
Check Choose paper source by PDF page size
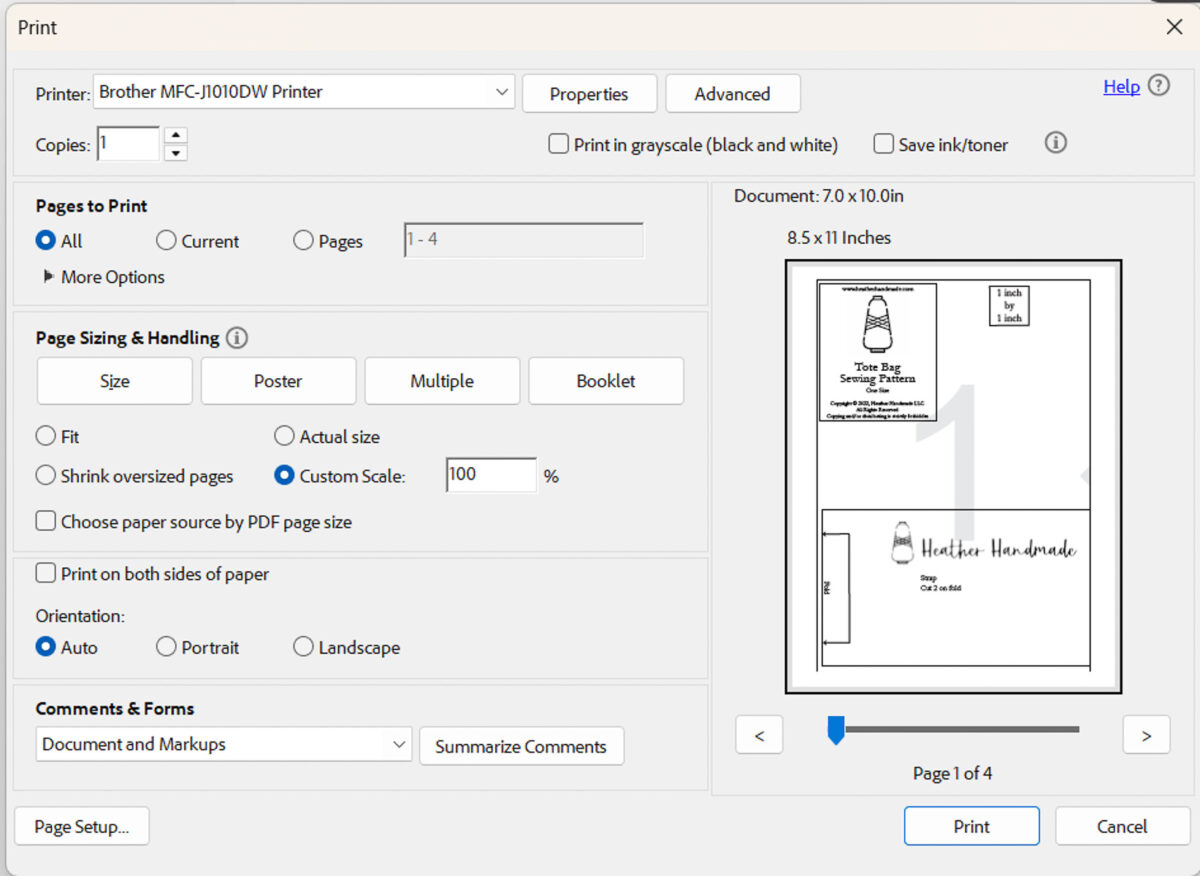45,521
